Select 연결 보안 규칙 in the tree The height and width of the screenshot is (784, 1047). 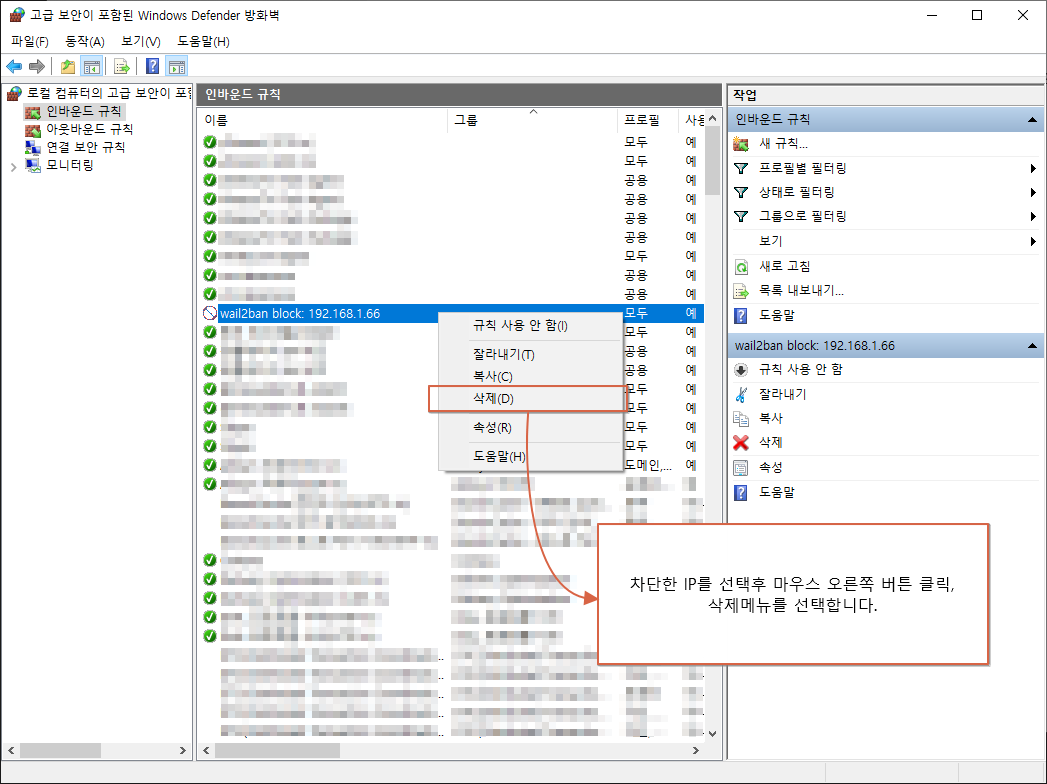[x=85, y=147]
